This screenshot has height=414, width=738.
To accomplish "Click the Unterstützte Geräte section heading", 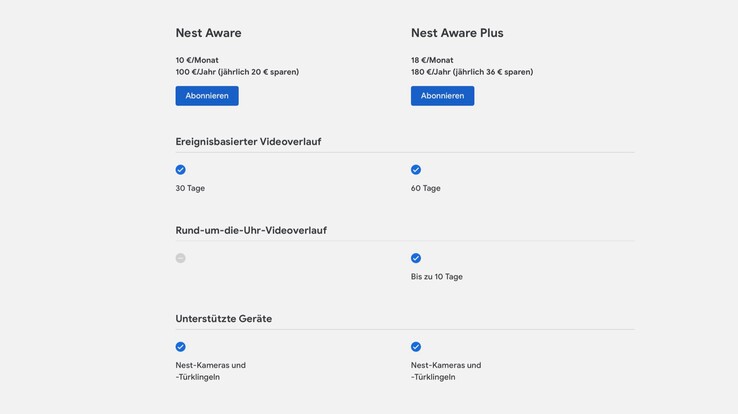I will tap(224, 319).
